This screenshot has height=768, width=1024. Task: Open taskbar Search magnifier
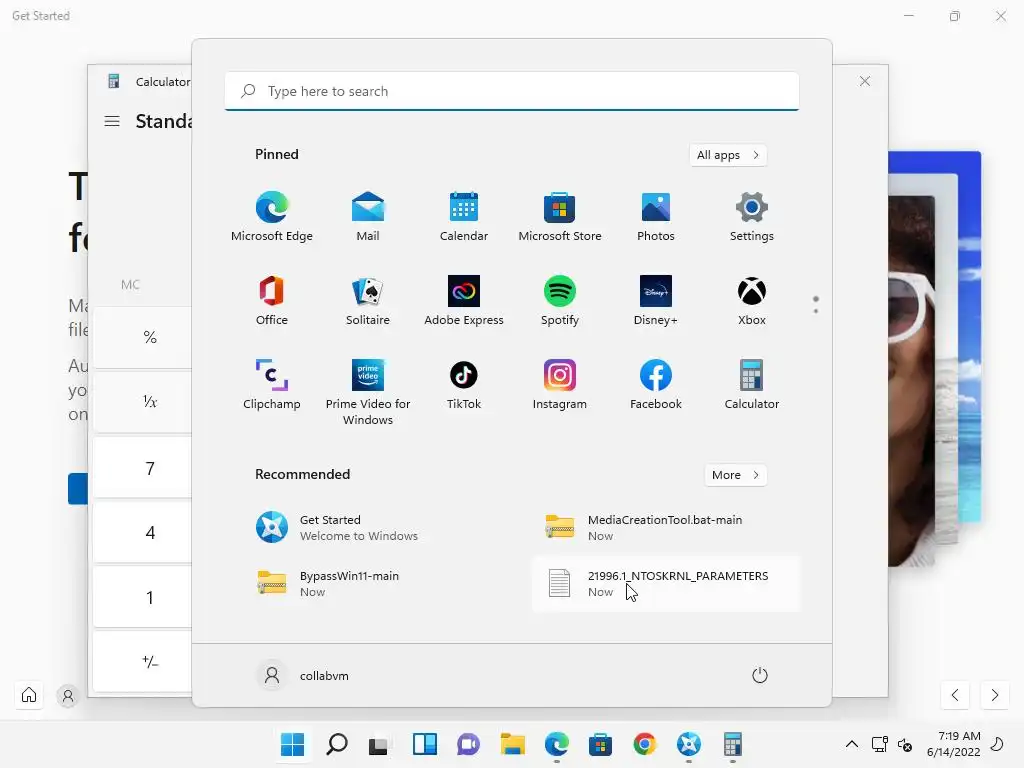click(x=337, y=744)
